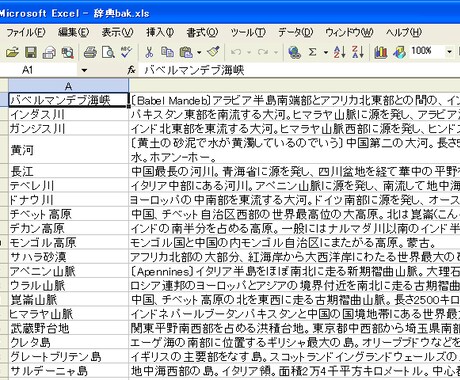Click the permission/email icon beside Save
This screenshot has width=460, height=380.
(49, 52)
